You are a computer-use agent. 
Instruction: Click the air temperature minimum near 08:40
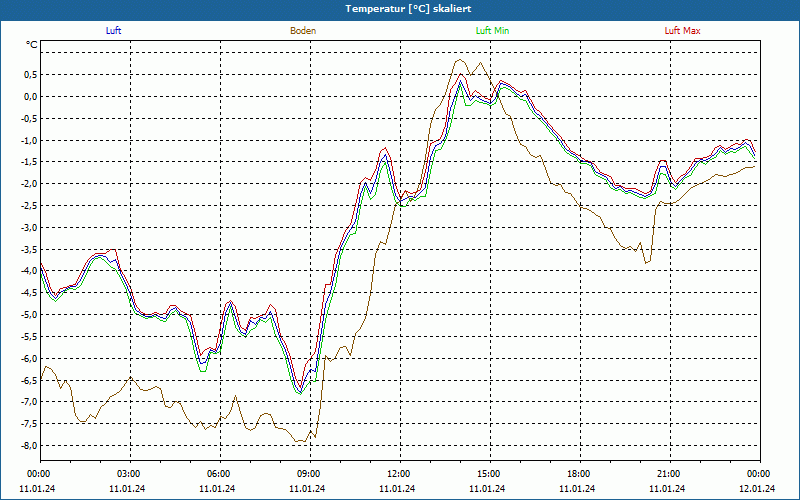pyautogui.click(x=300, y=392)
